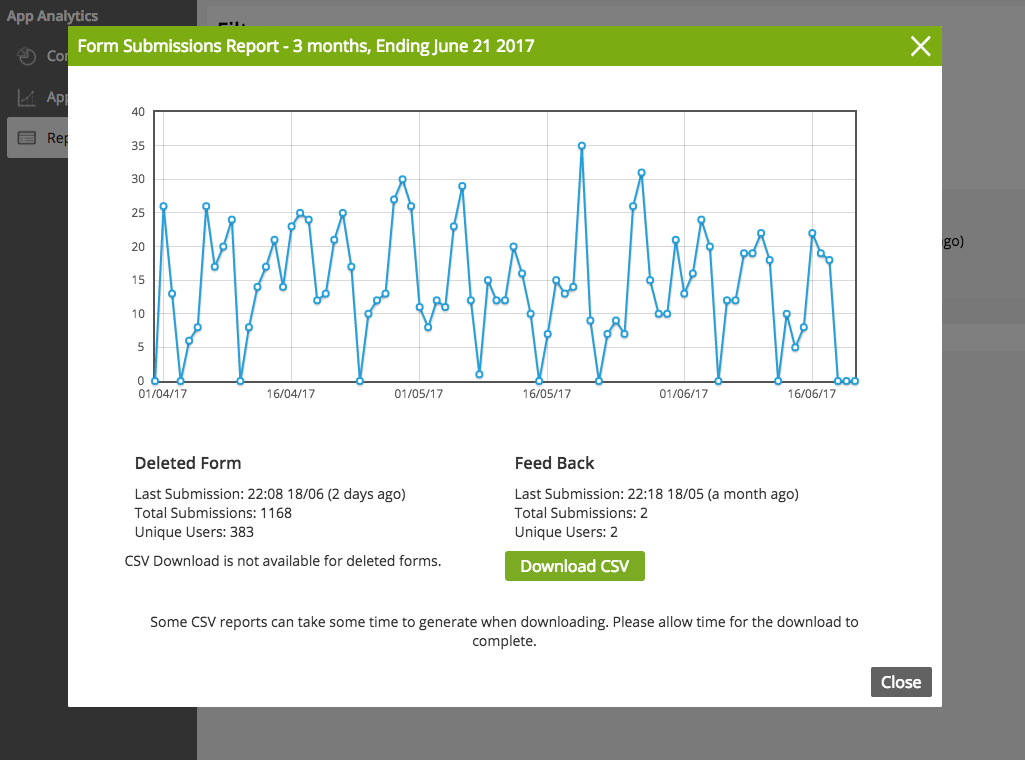Click the 16/06/17 x-axis date label
The width and height of the screenshot is (1025, 760).
[x=811, y=394]
